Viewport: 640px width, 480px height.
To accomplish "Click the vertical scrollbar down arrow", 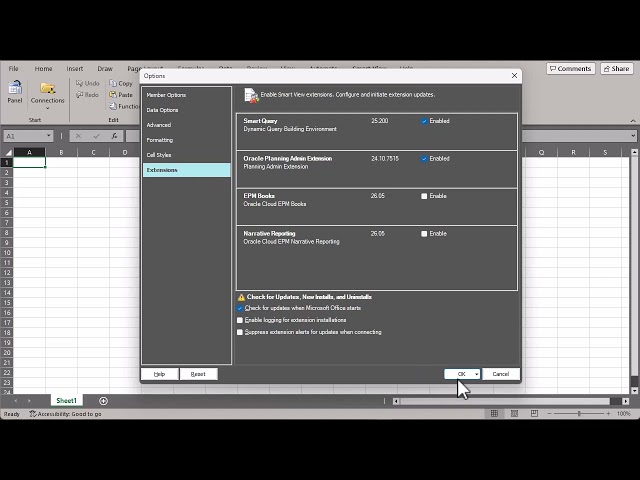I will (634, 391).
